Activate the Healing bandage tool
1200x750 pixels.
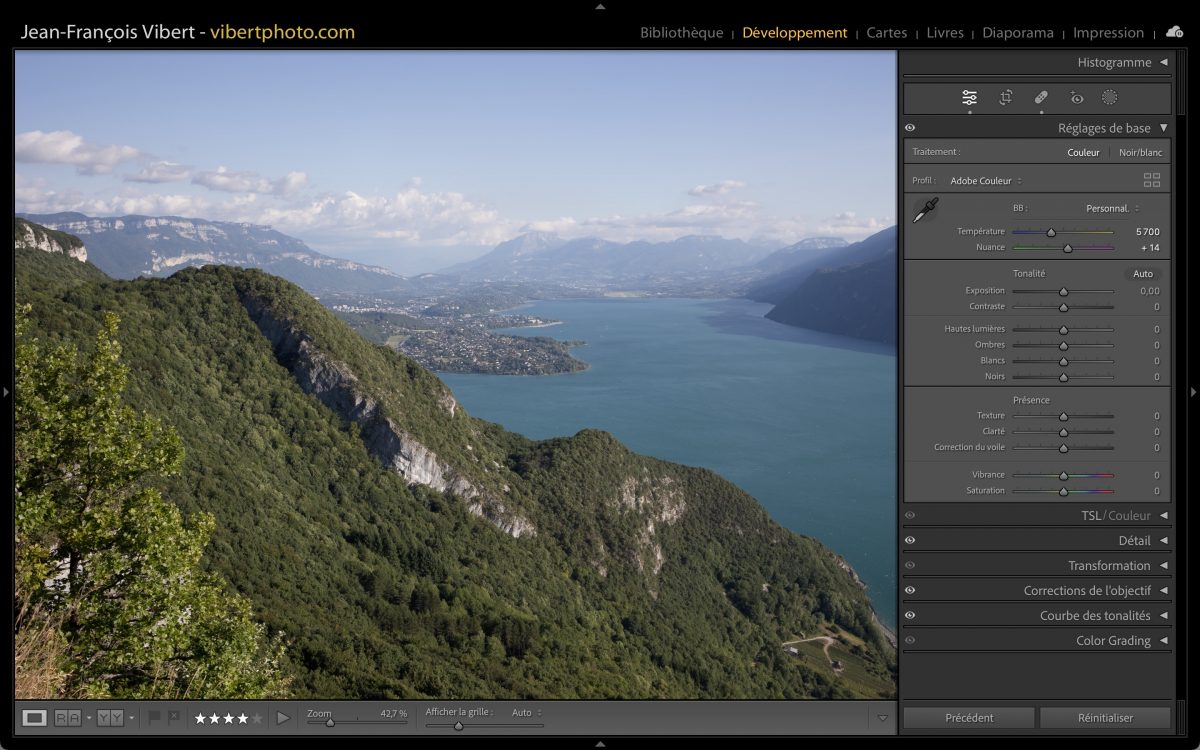pyautogui.click(x=1040, y=98)
